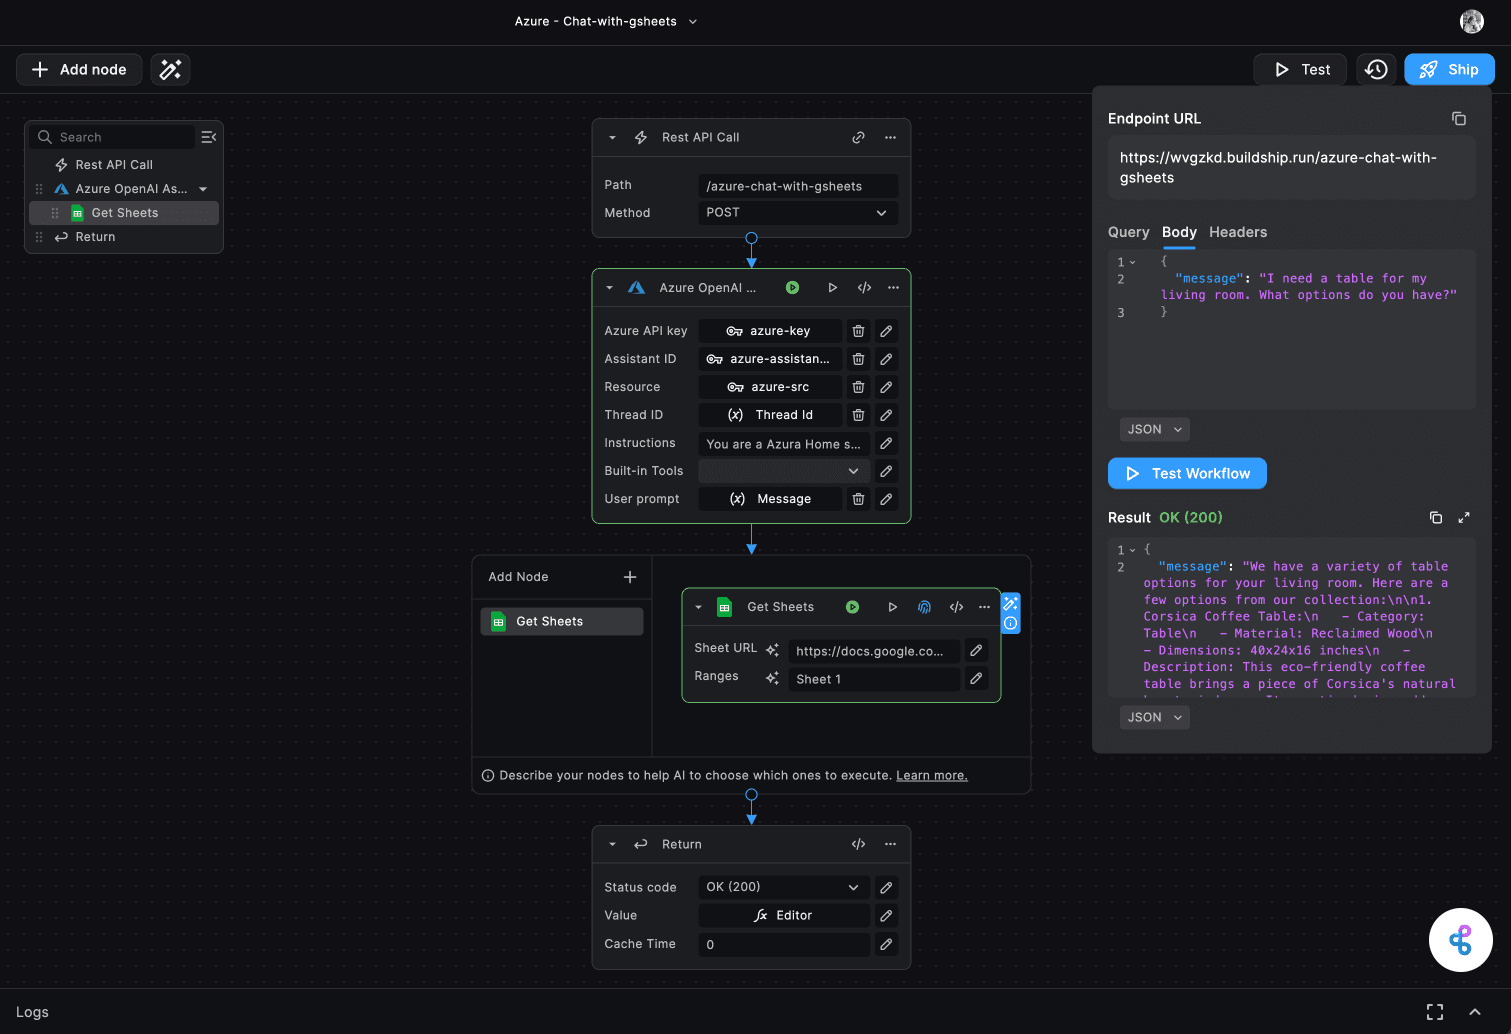Open version history clock icon next to Test
The height and width of the screenshot is (1034, 1511).
click(x=1376, y=69)
